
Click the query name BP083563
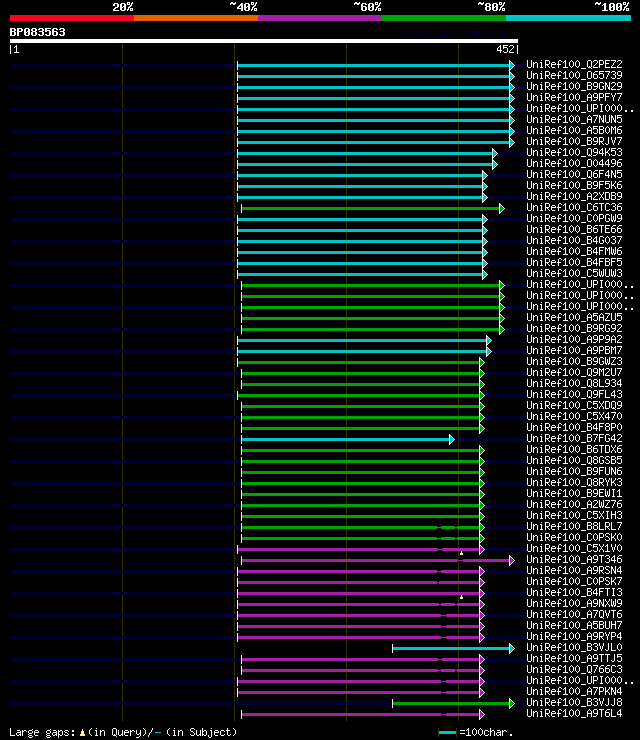click(x=37, y=33)
